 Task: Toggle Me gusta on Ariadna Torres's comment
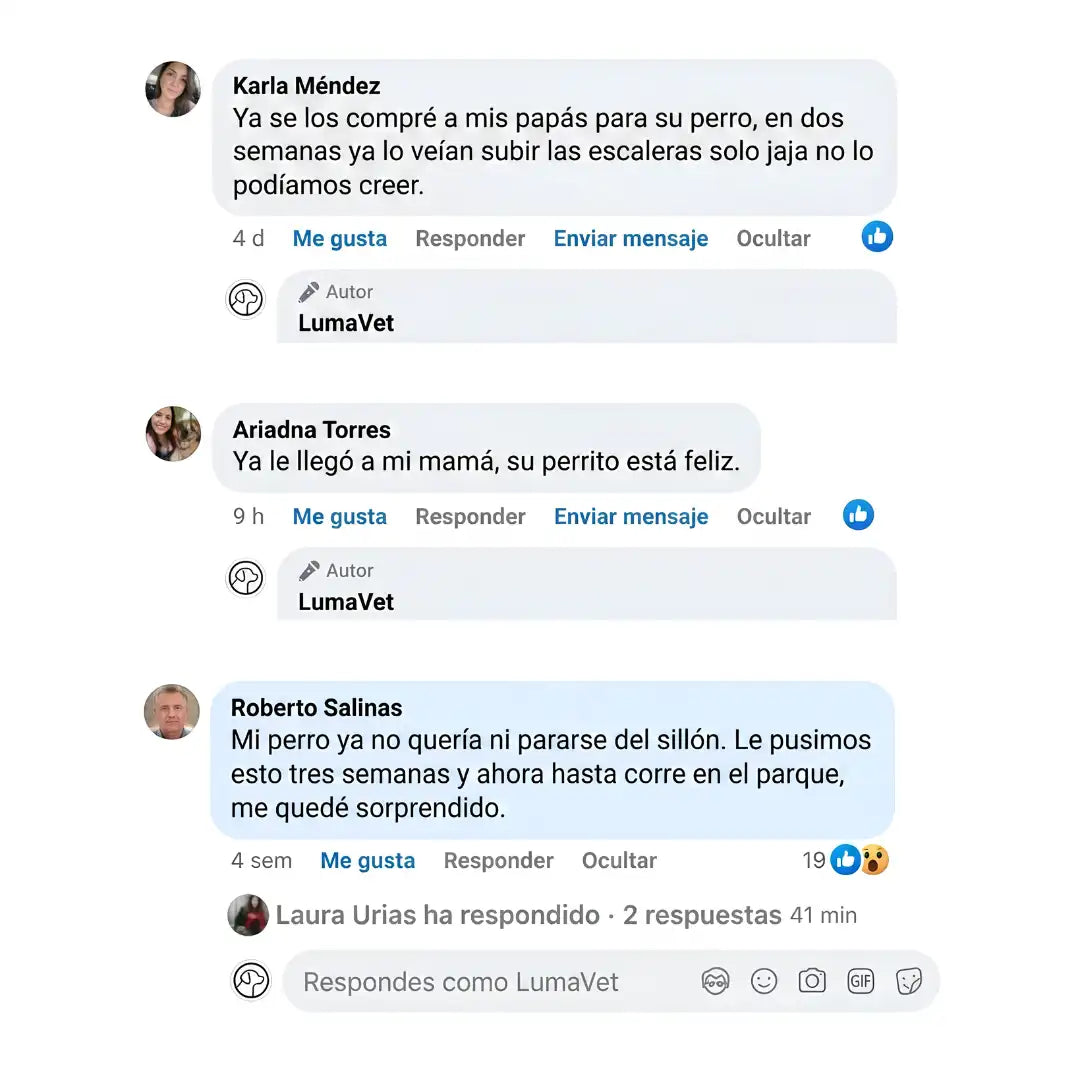340,517
